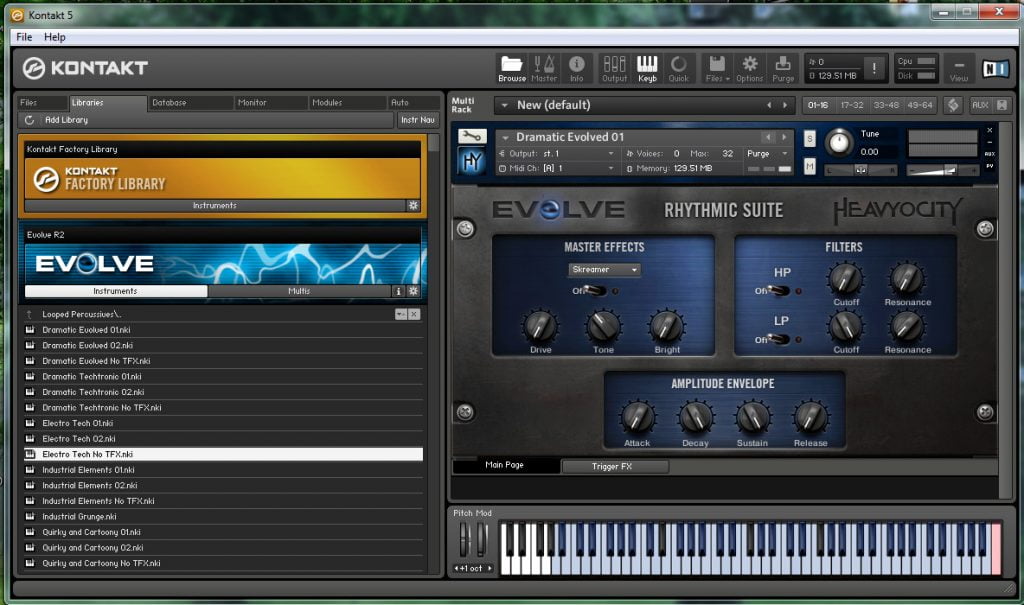Show the Info pane icon
Image resolution: width=1024 pixels, height=605 pixels.
coord(576,68)
